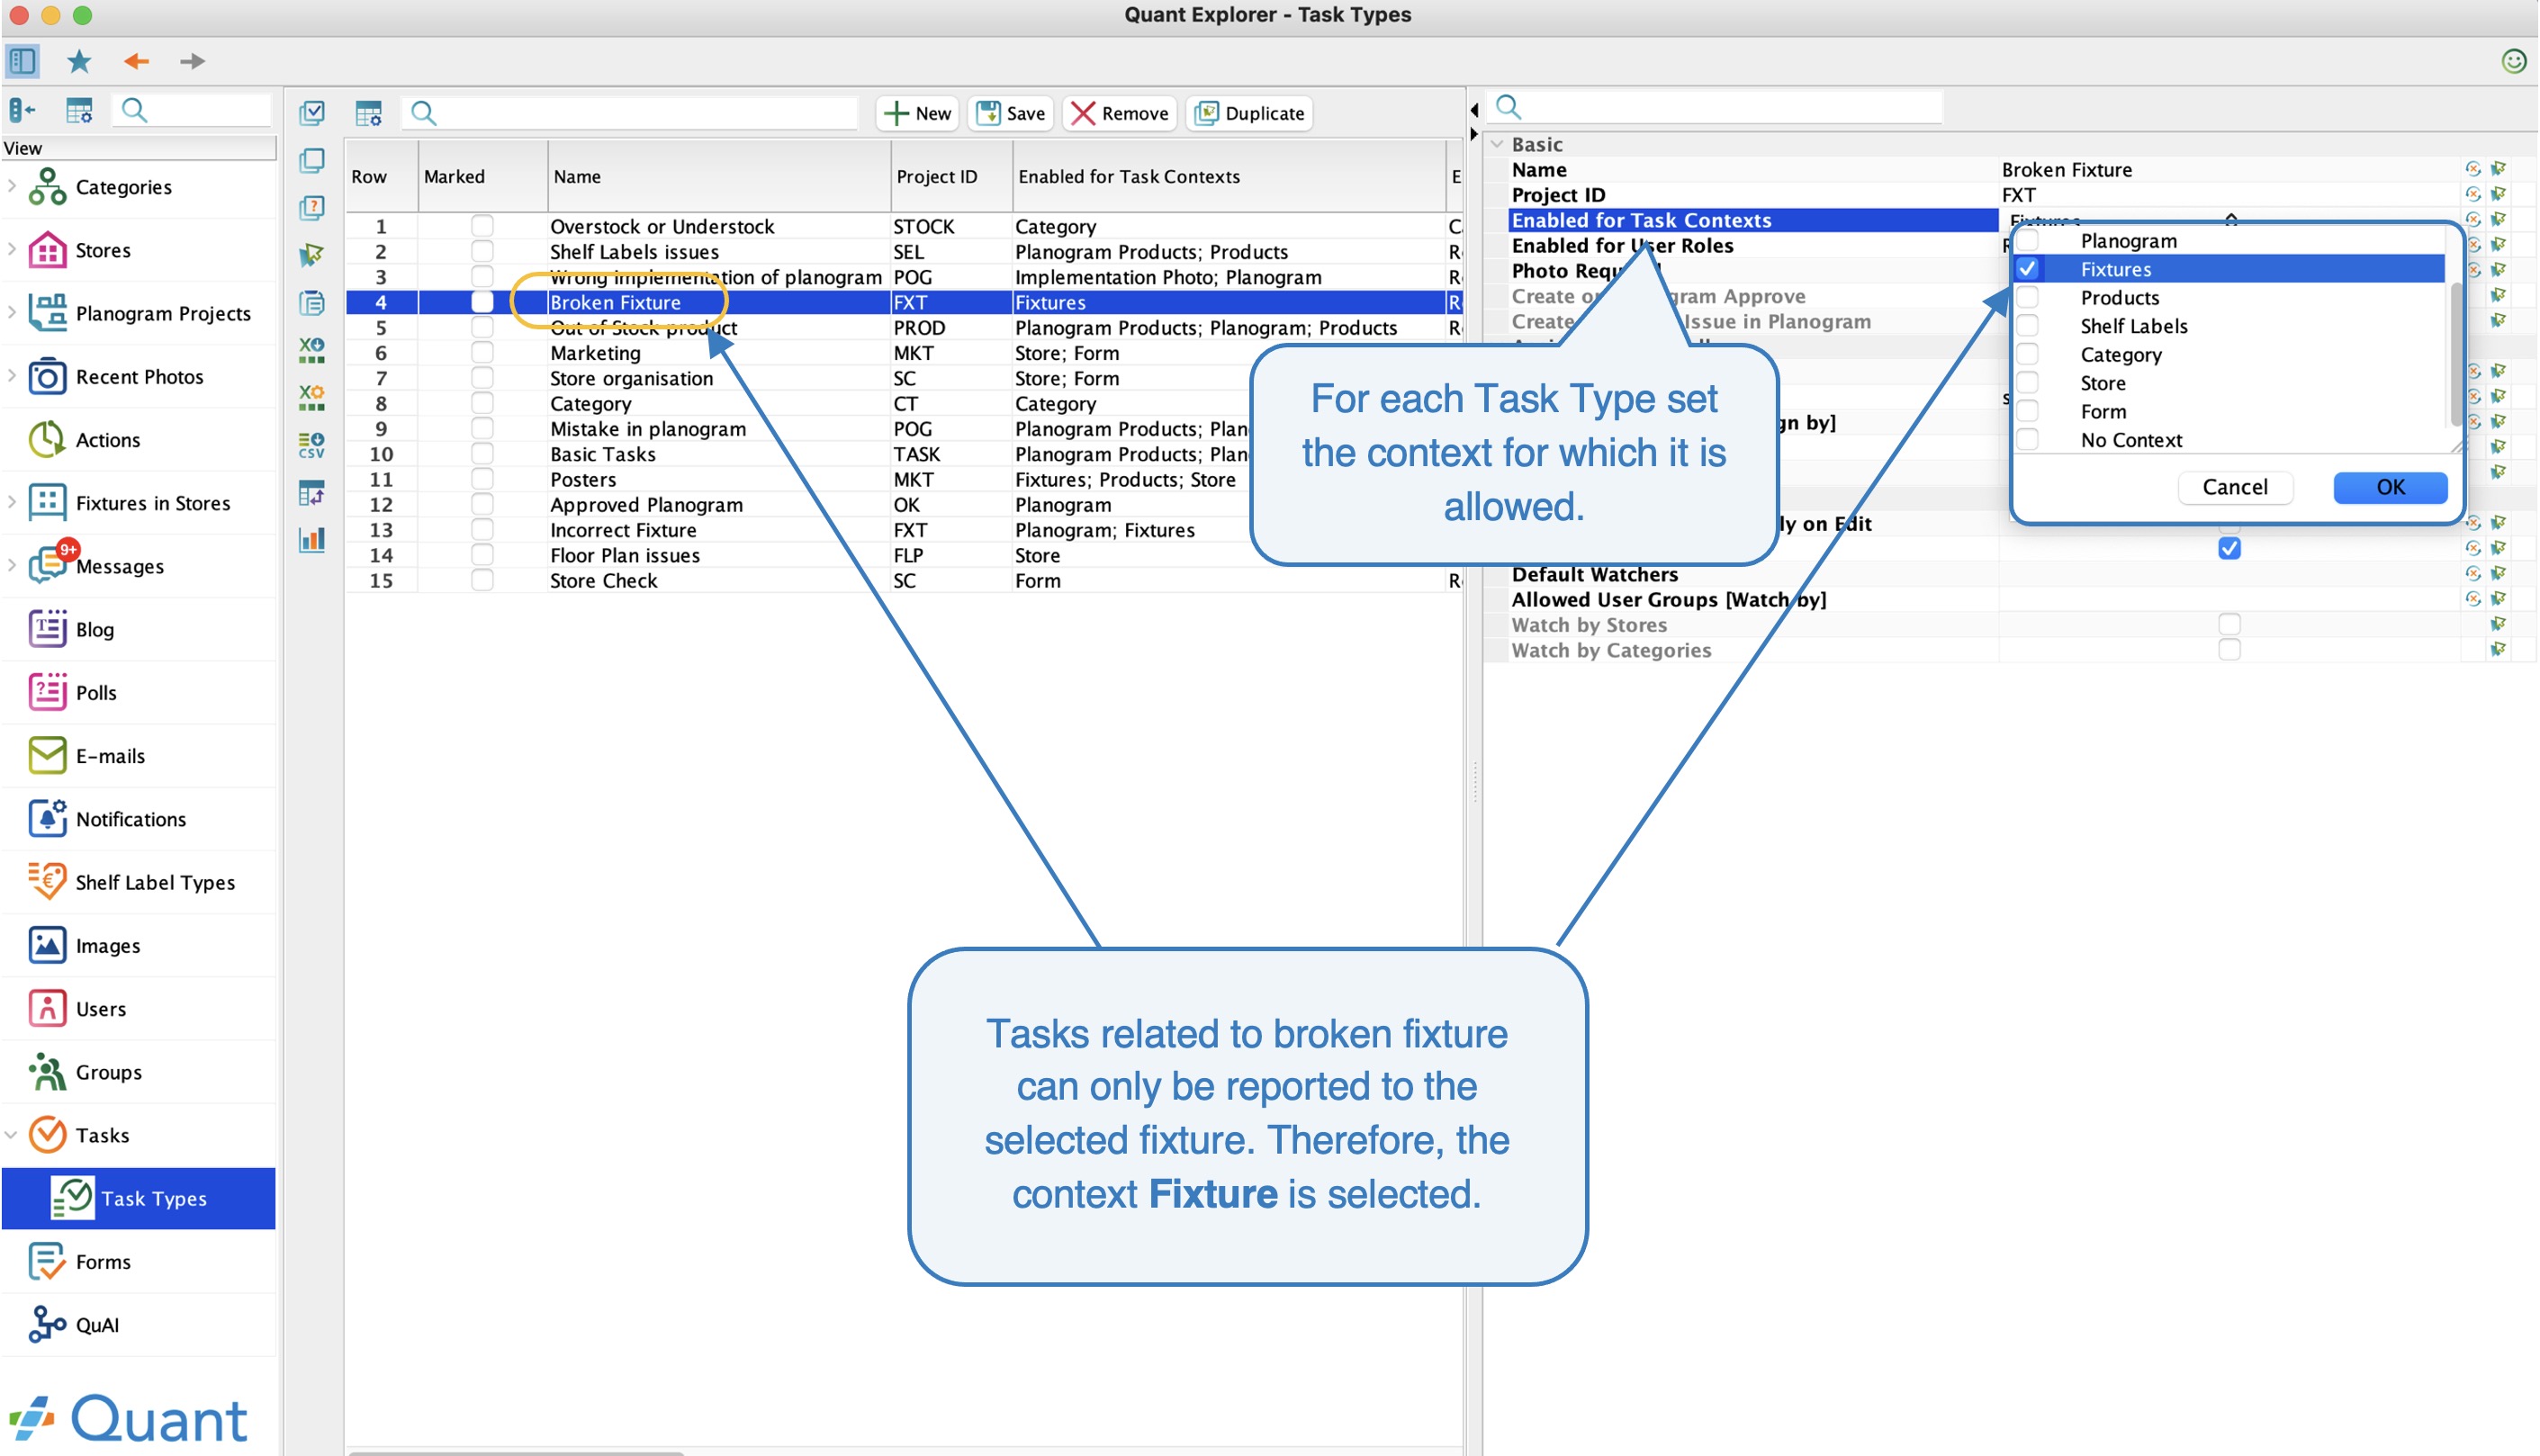Open the Blog section
The image size is (2540, 1456).
tap(94, 629)
